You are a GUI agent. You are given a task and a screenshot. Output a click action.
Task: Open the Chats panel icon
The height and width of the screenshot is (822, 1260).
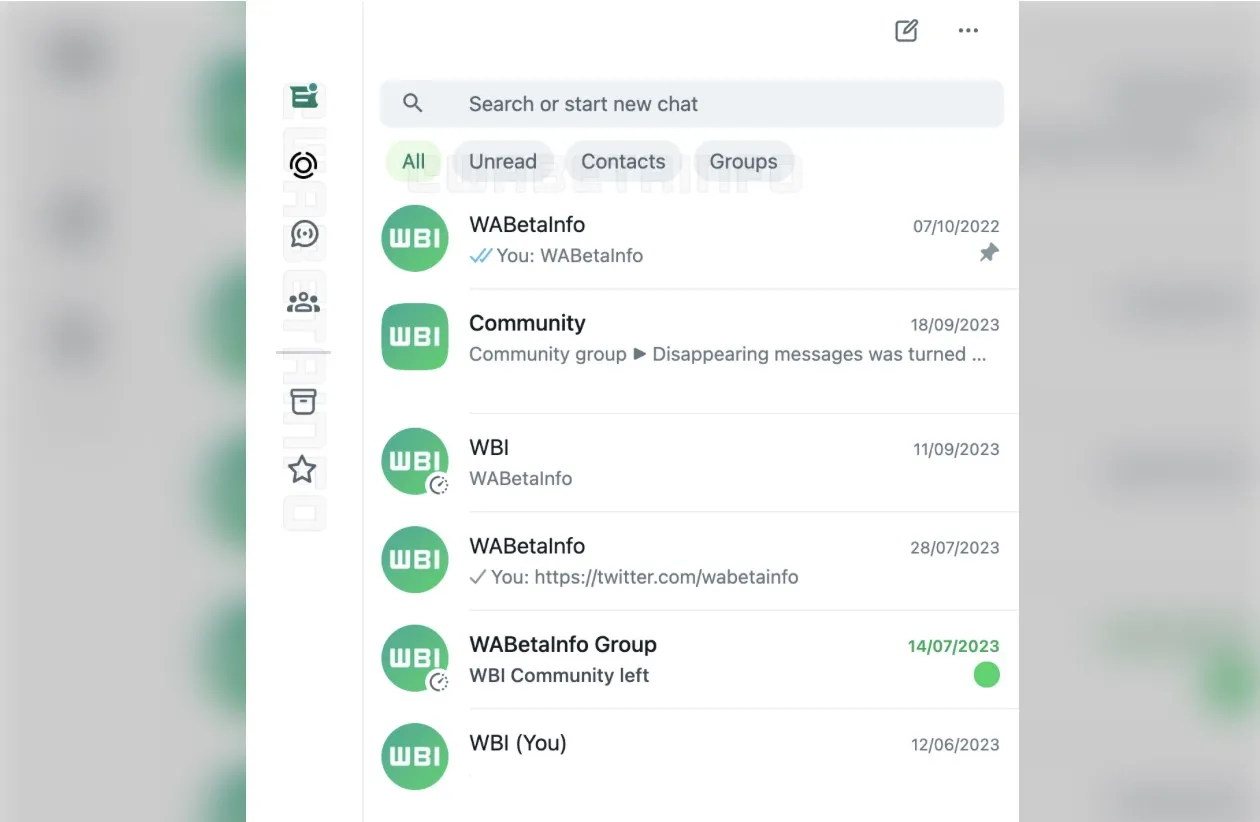point(303,97)
